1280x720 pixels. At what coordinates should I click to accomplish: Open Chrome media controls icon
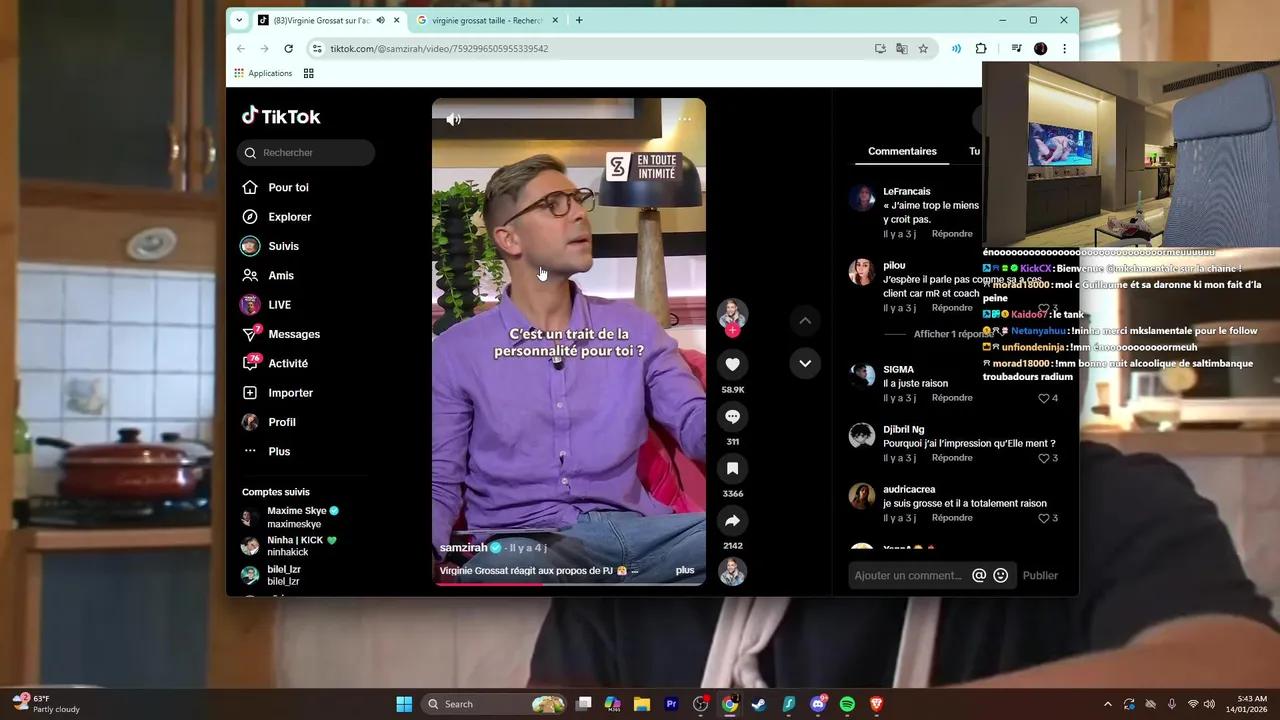coord(1016,48)
